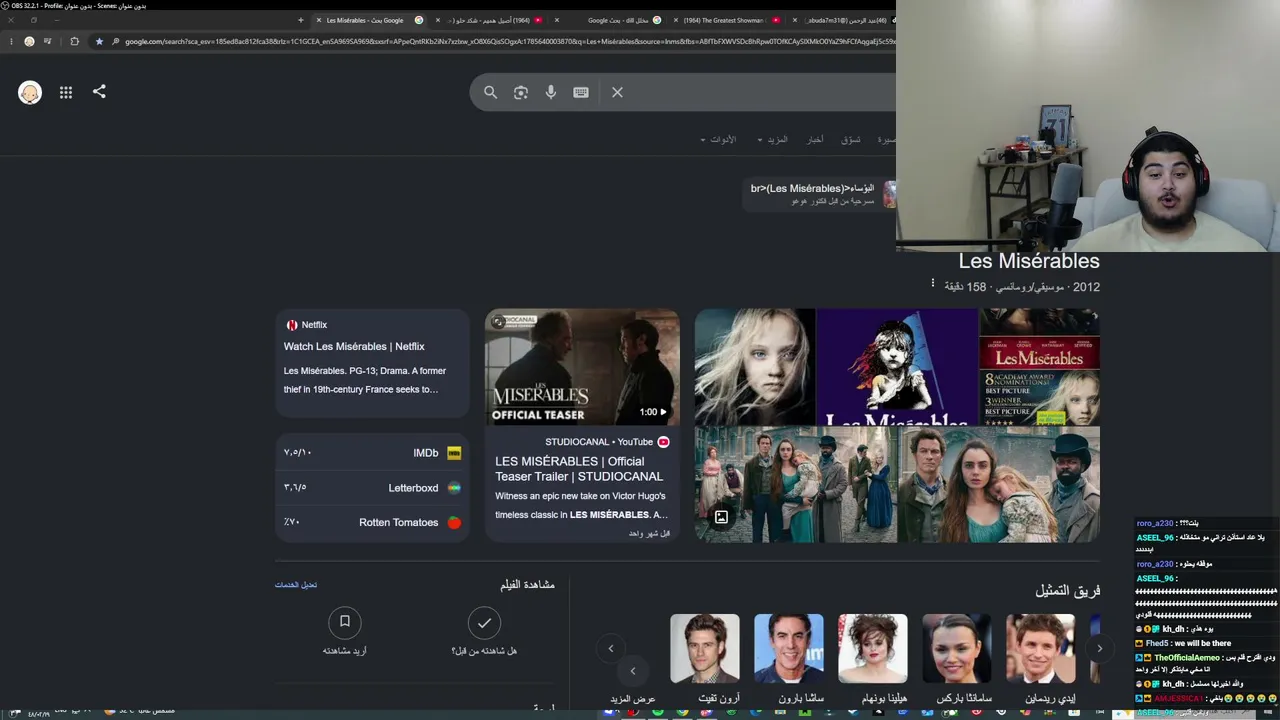
Task: Select cast member ساشا بارون photo
Action: [789, 648]
